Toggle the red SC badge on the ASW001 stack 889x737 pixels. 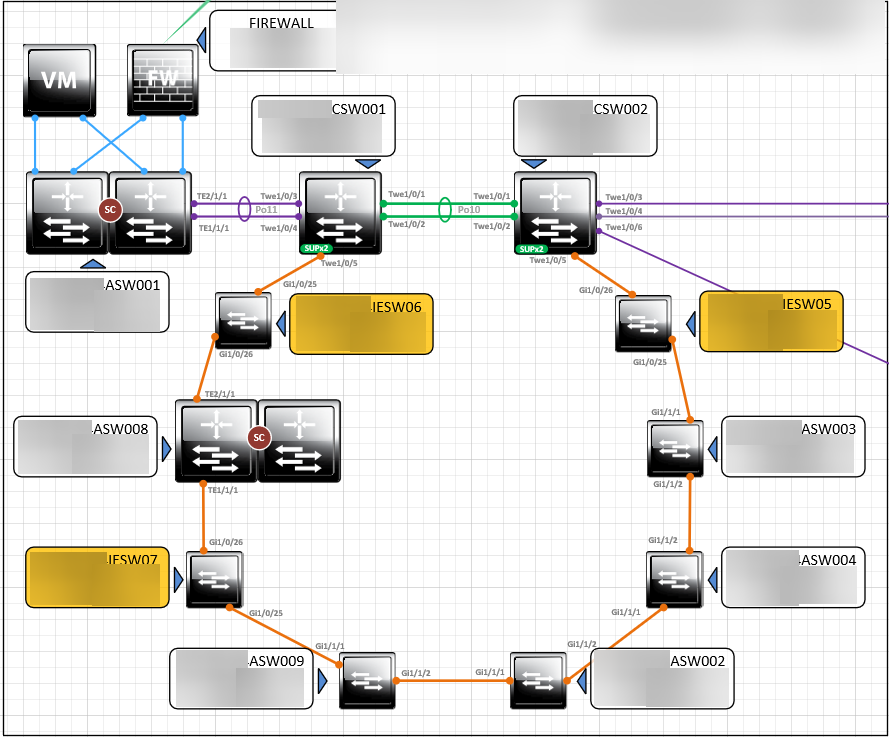[109, 211]
